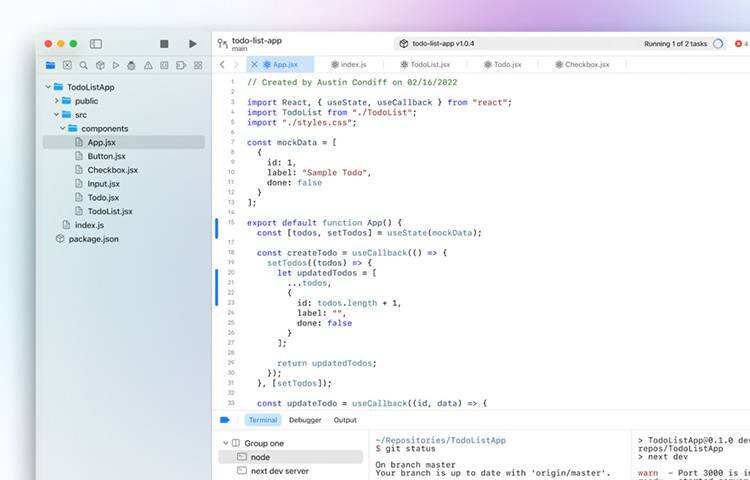Click the Run (play) button in toolbar
Image resolution: width=750 pixels, height=480 pixels.
(193, 44)
